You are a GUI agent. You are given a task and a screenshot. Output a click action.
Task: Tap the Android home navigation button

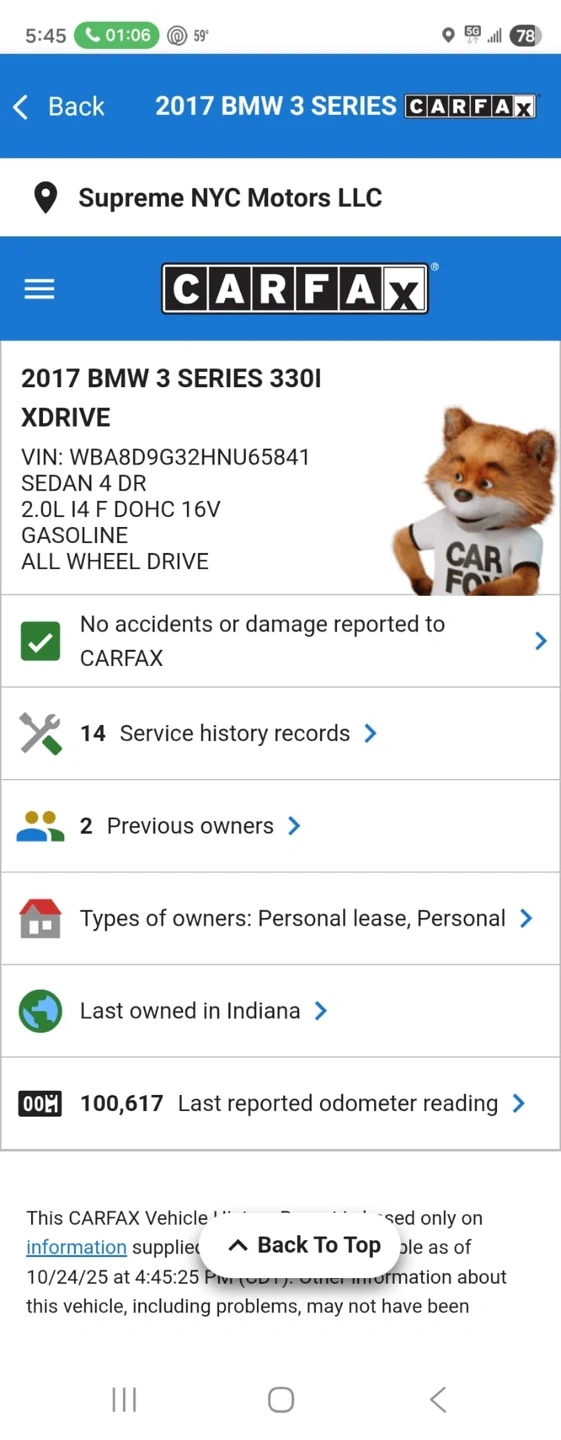(x=281, y=1399)
